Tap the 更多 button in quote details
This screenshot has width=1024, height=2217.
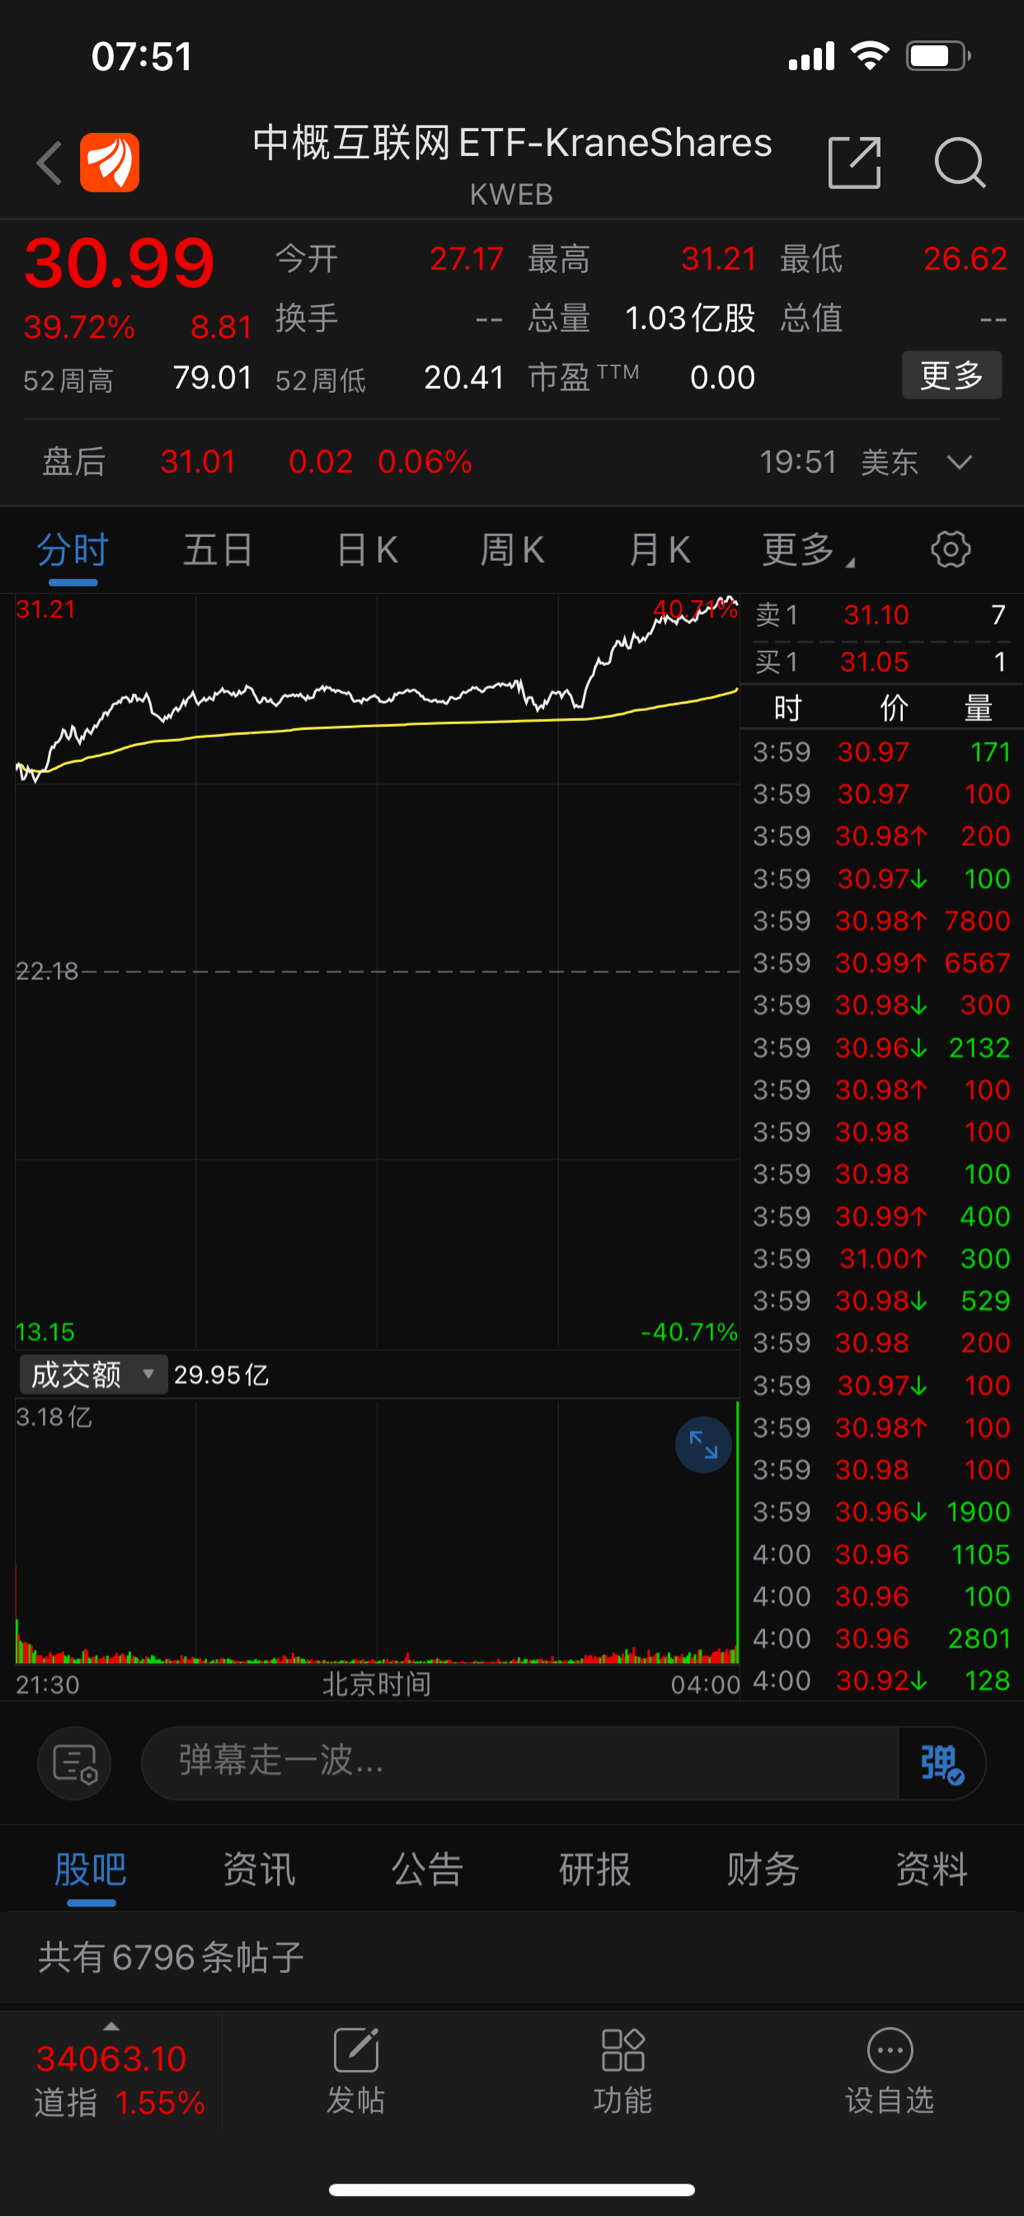pos(951,376)
